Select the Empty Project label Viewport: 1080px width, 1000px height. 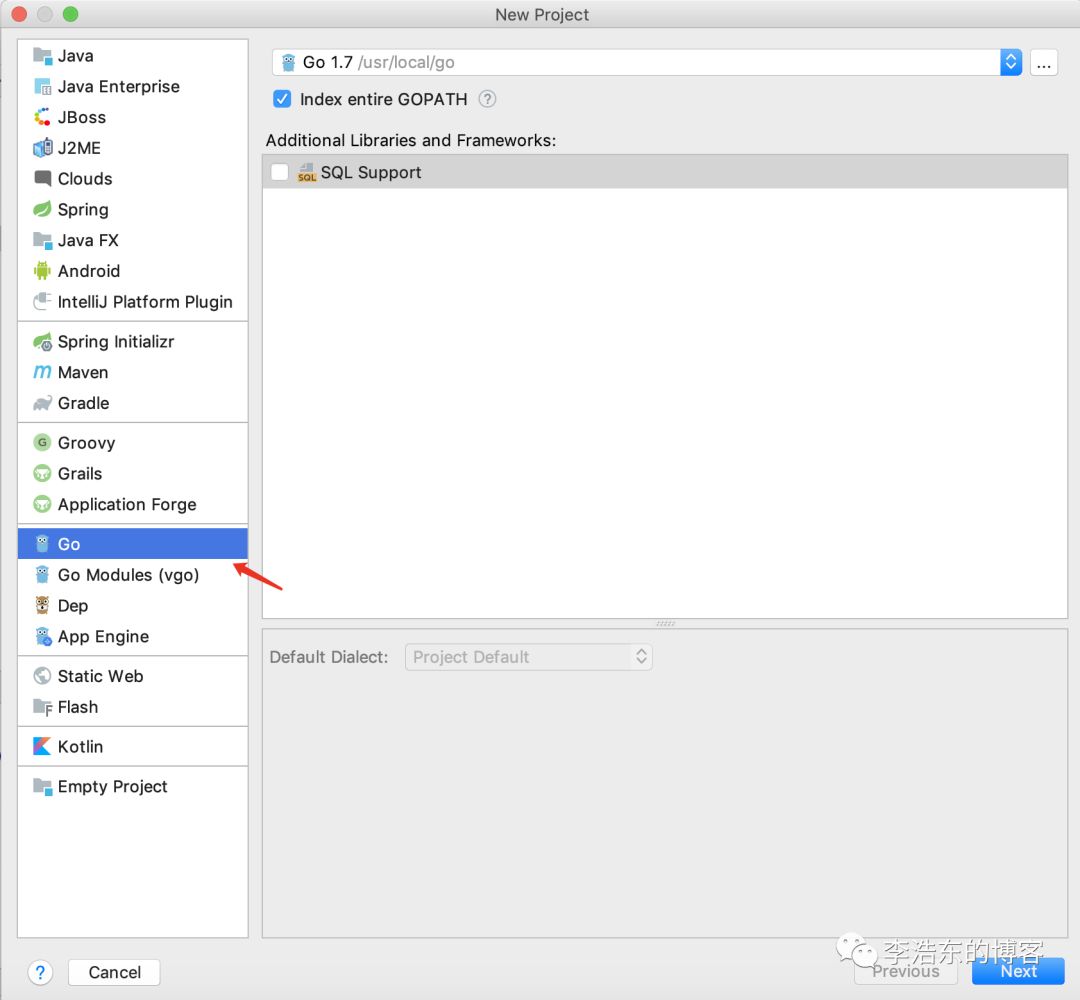[x=112, y=787]
